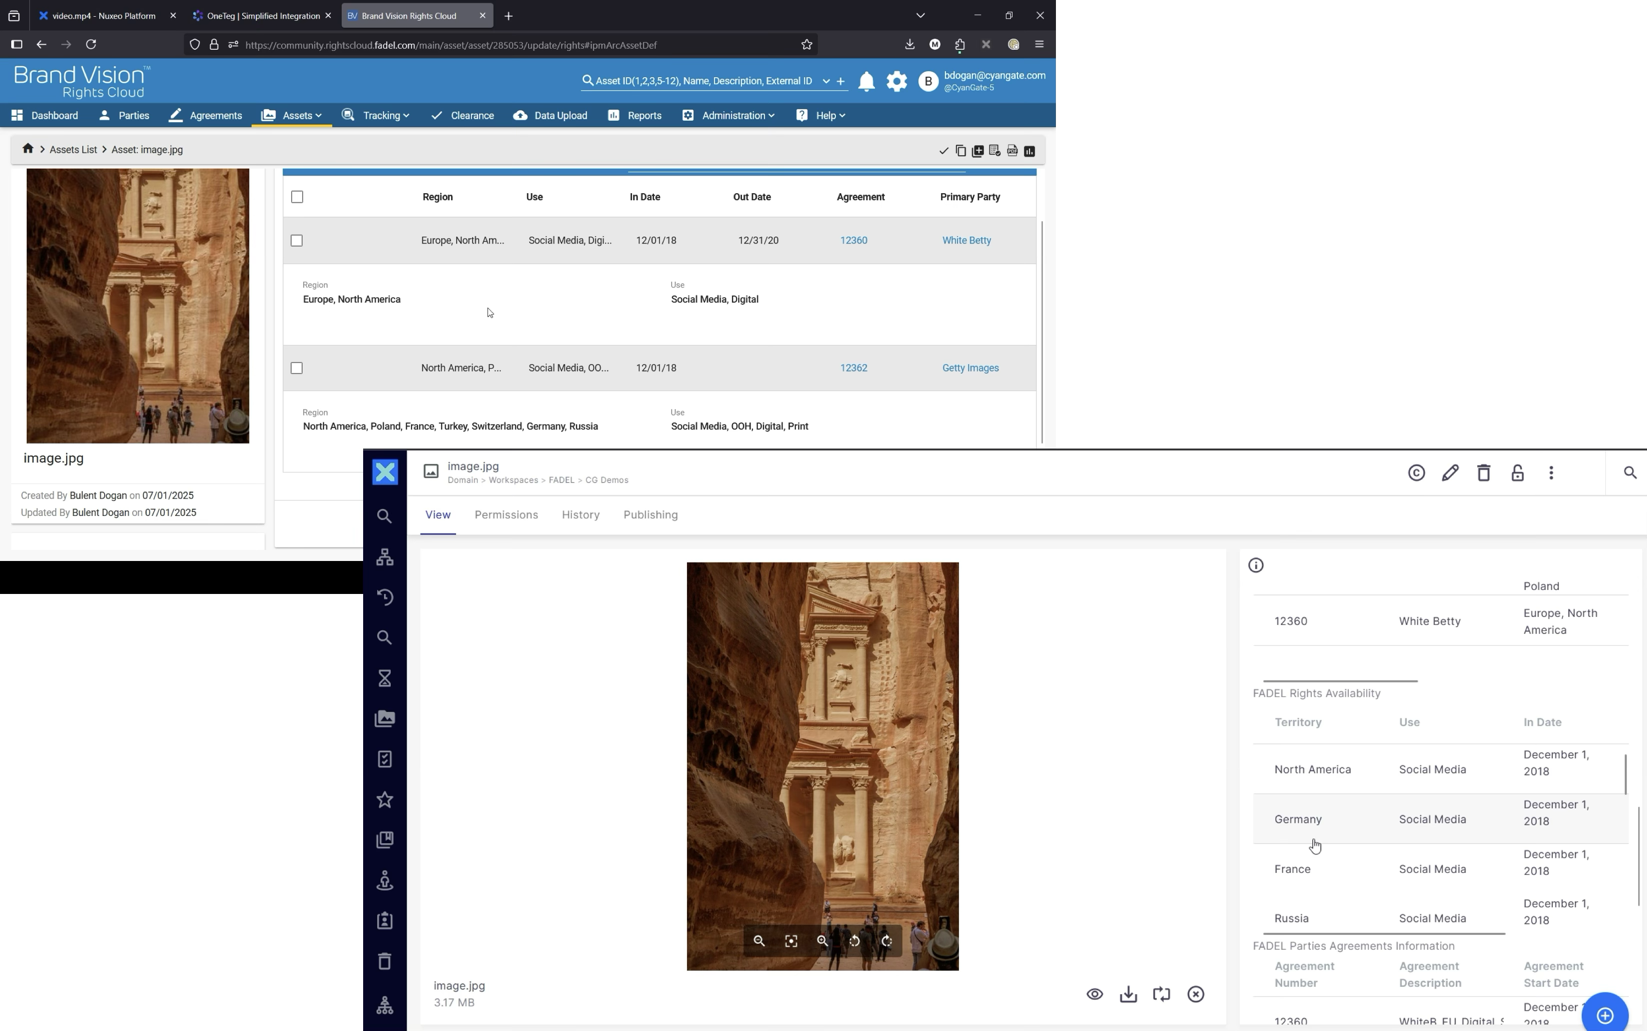
Task: Select the favorites star icon in the sidebar
Action: (x=385, y=799)
